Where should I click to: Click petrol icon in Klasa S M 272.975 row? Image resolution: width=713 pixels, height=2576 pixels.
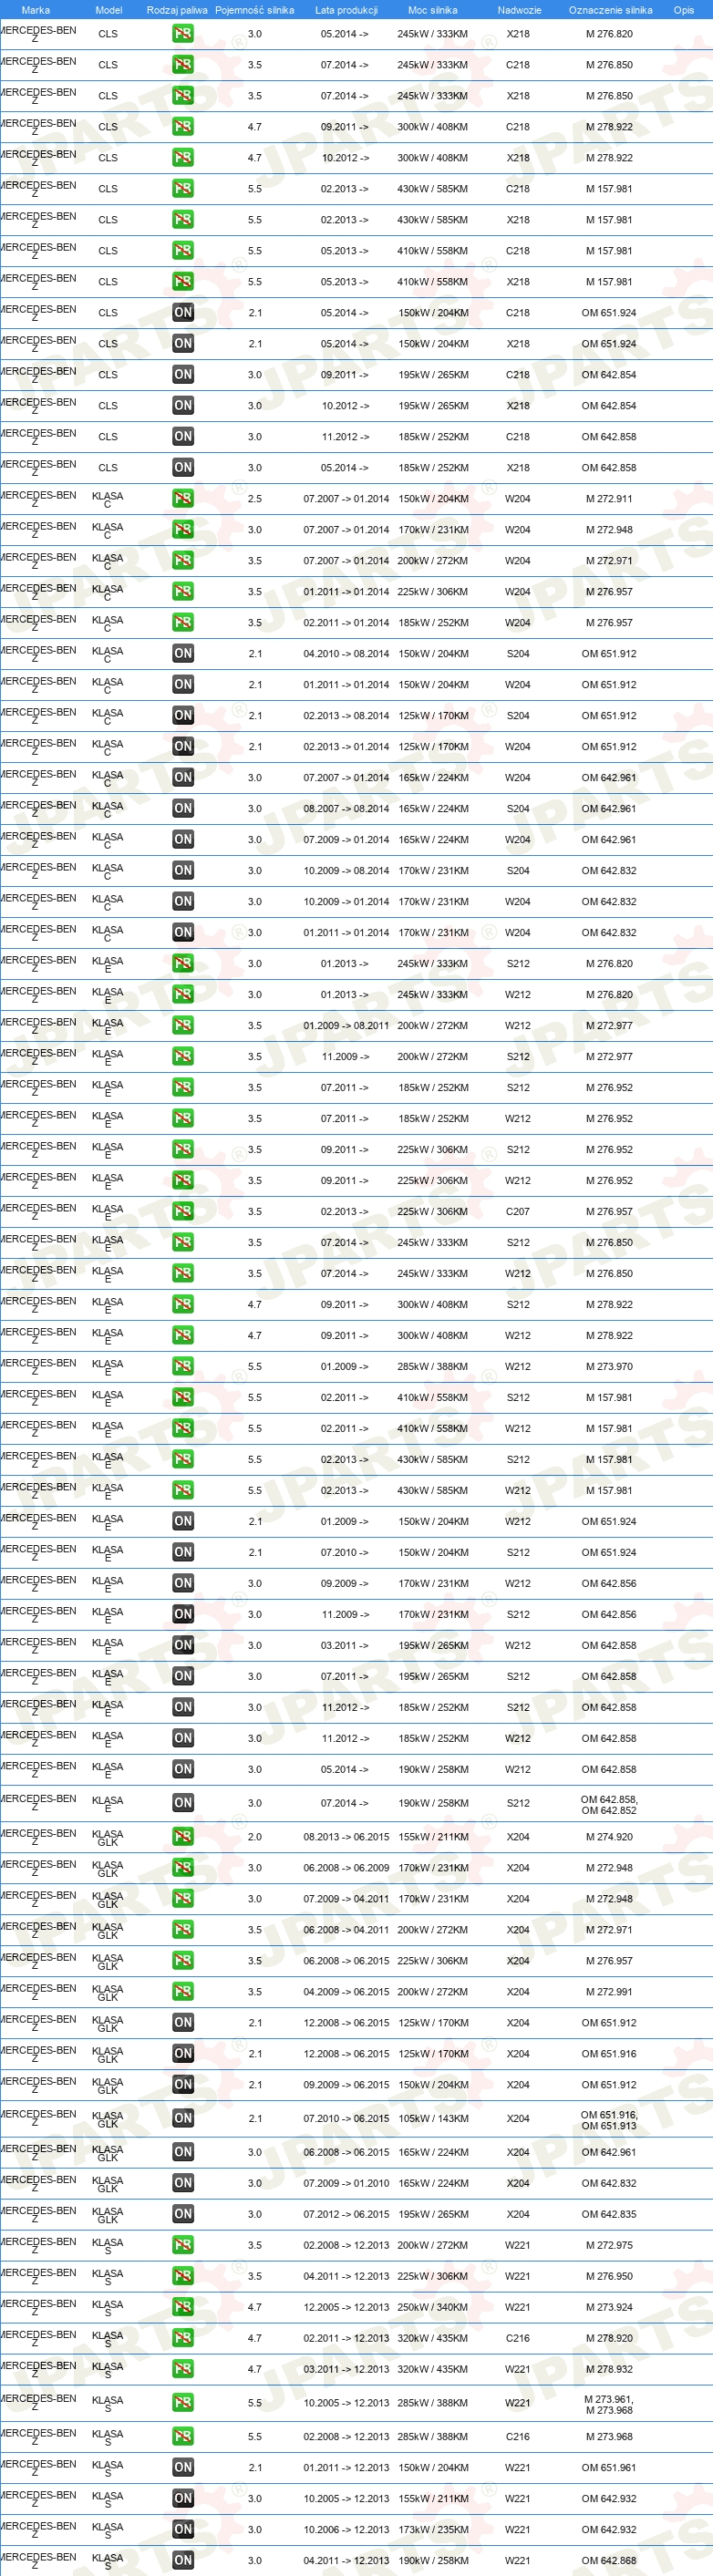(x=183, y=2245)
